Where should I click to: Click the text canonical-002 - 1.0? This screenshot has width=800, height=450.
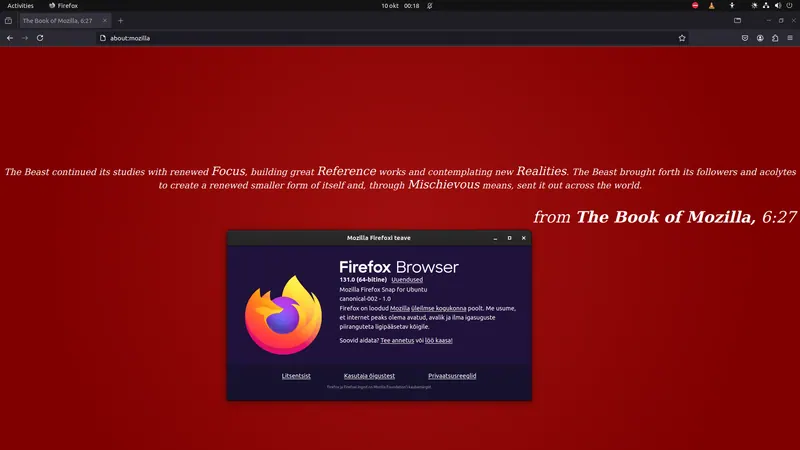tap(365, 299)
